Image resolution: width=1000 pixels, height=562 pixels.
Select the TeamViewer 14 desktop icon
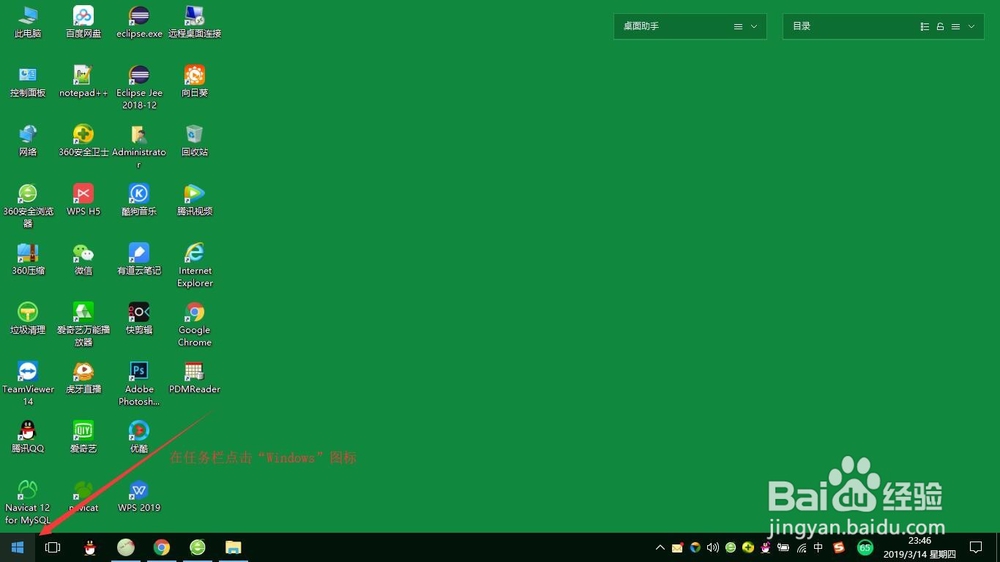[27, 384]
